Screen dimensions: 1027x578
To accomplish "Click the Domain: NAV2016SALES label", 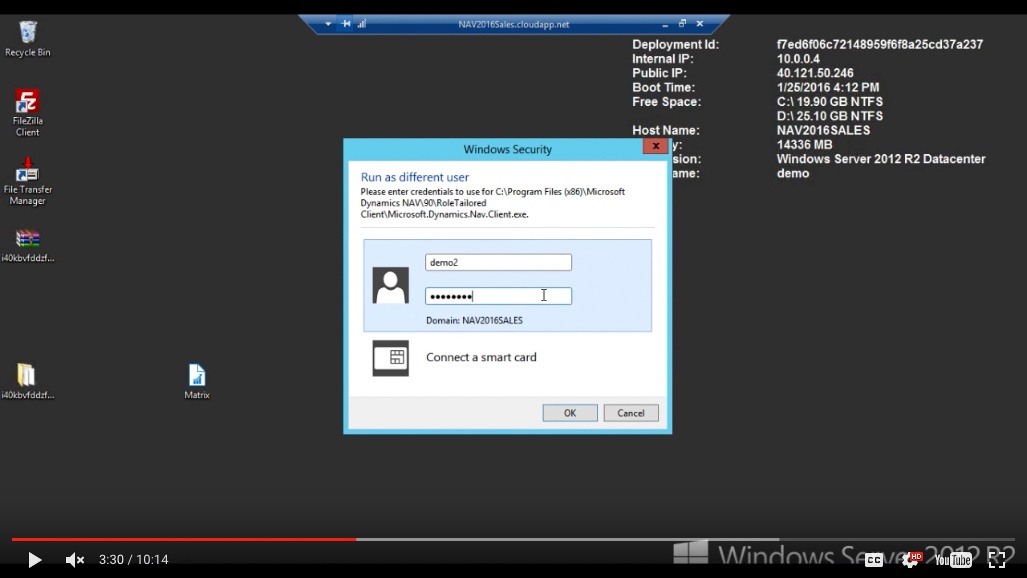I will (x=474, y=320).
